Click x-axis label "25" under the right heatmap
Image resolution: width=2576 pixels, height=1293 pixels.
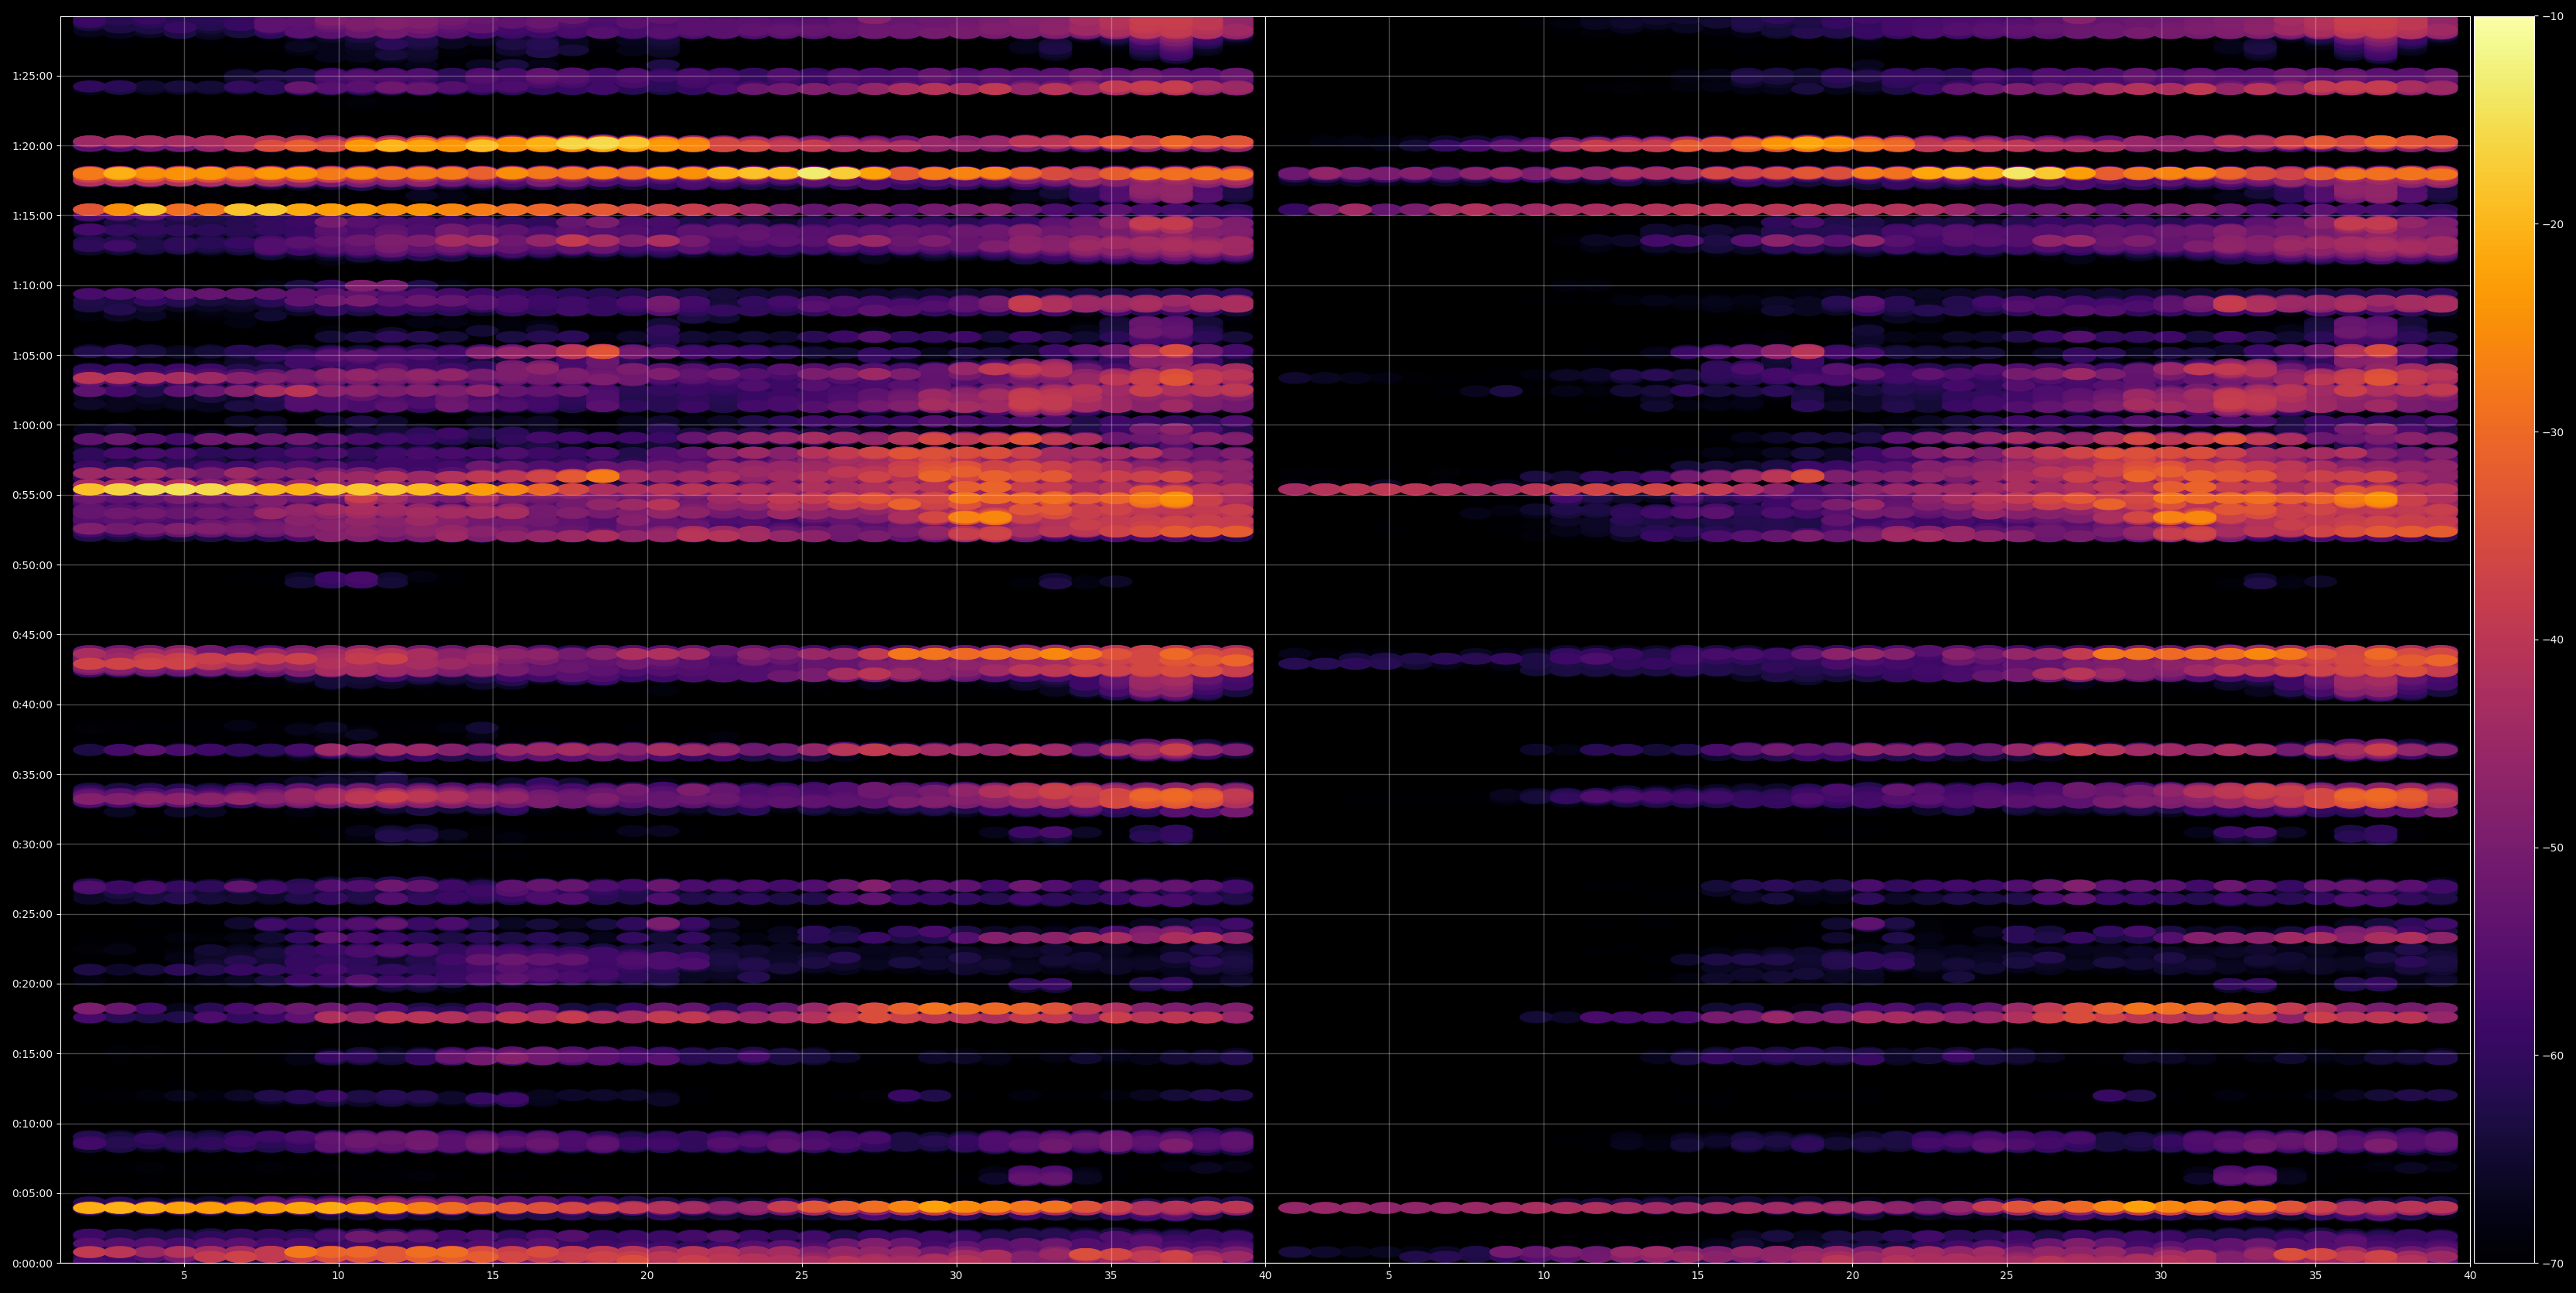2007,1276
